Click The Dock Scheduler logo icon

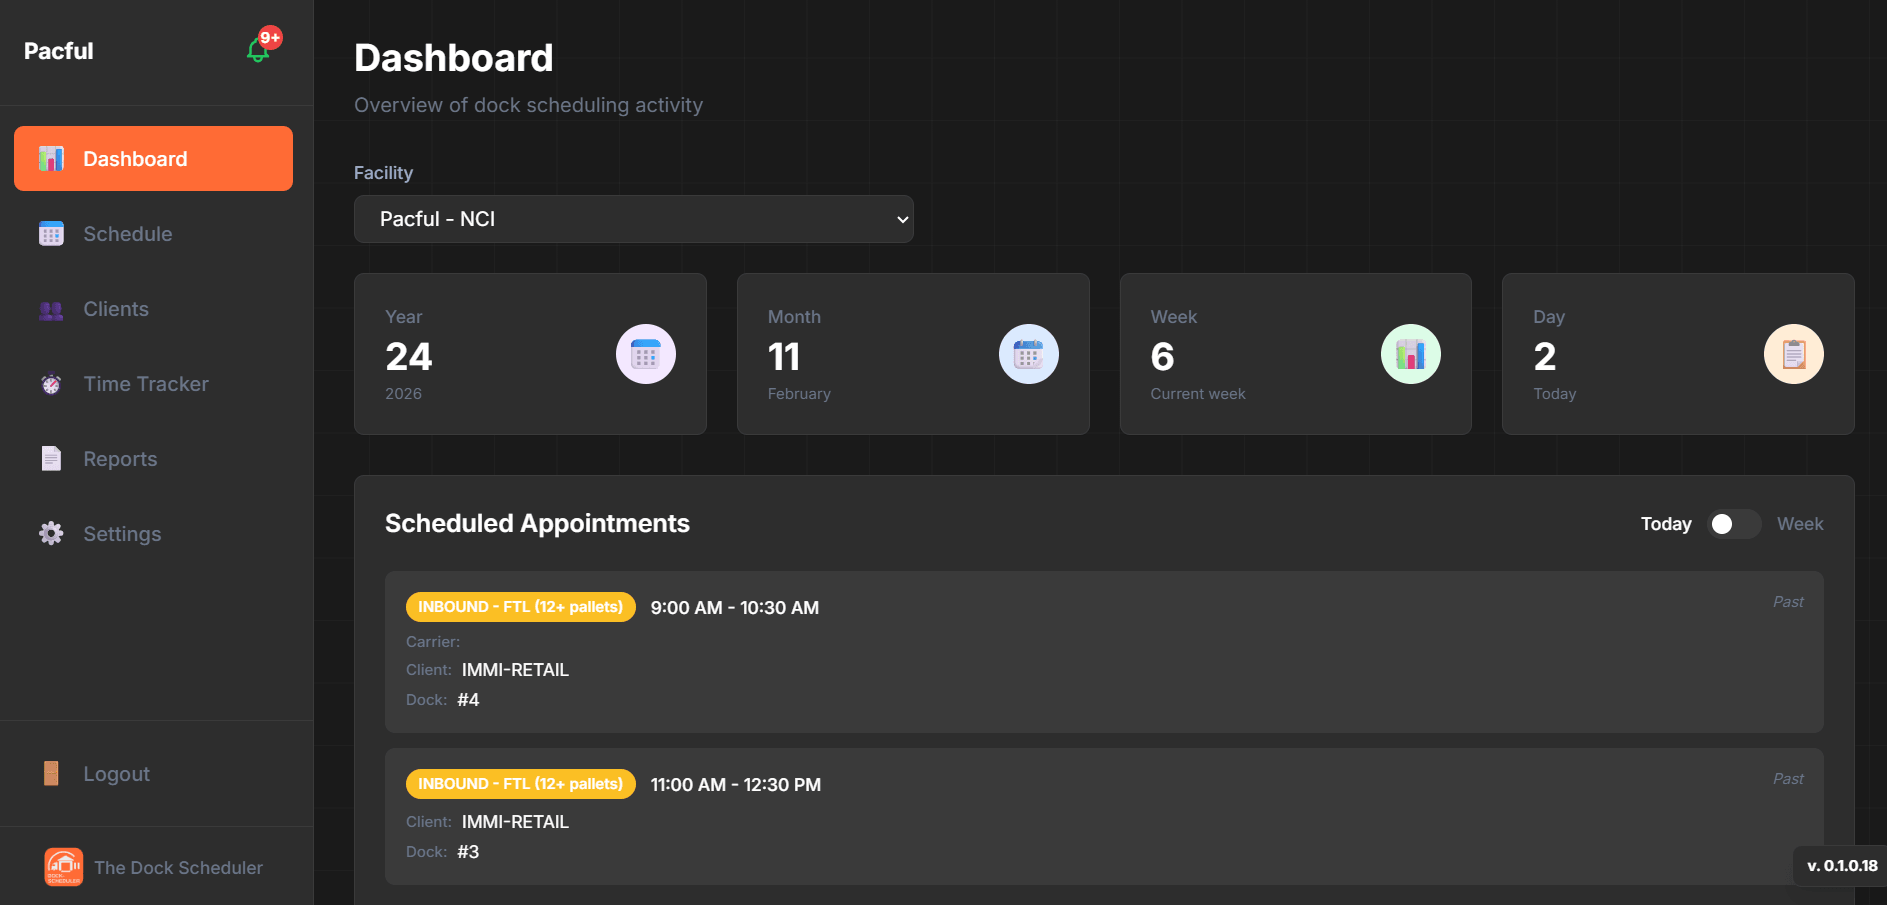pos(63,866)
